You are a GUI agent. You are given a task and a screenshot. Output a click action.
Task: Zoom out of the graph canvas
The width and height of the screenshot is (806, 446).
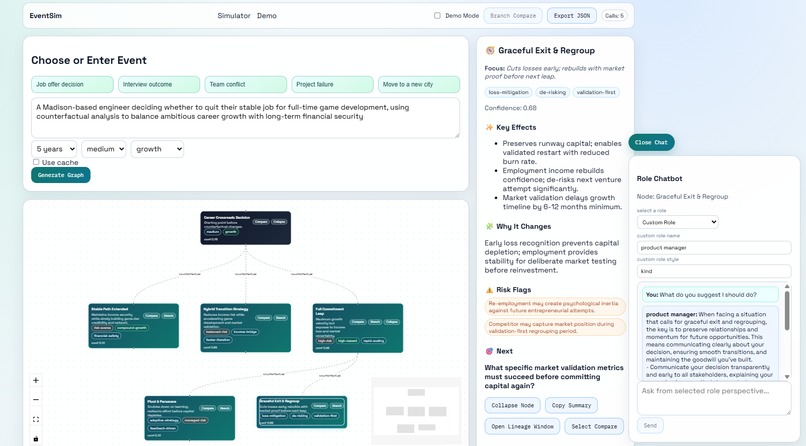(x=36, y=400)
